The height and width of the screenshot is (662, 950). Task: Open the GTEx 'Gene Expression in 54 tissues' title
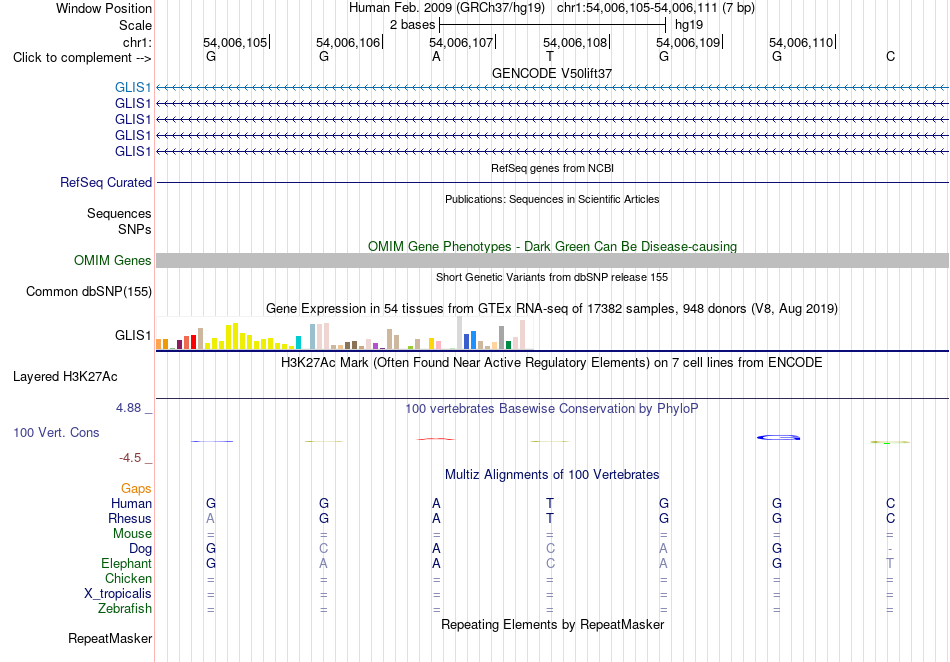552,308
